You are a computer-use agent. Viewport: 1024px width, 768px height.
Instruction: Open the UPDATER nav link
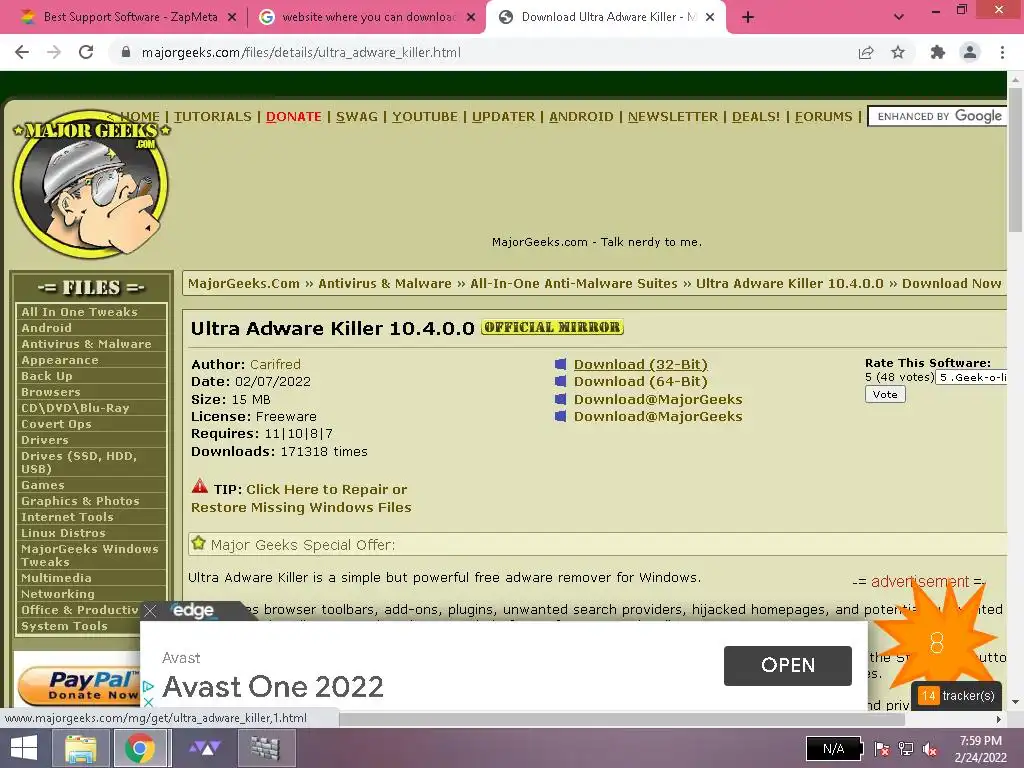504,117
